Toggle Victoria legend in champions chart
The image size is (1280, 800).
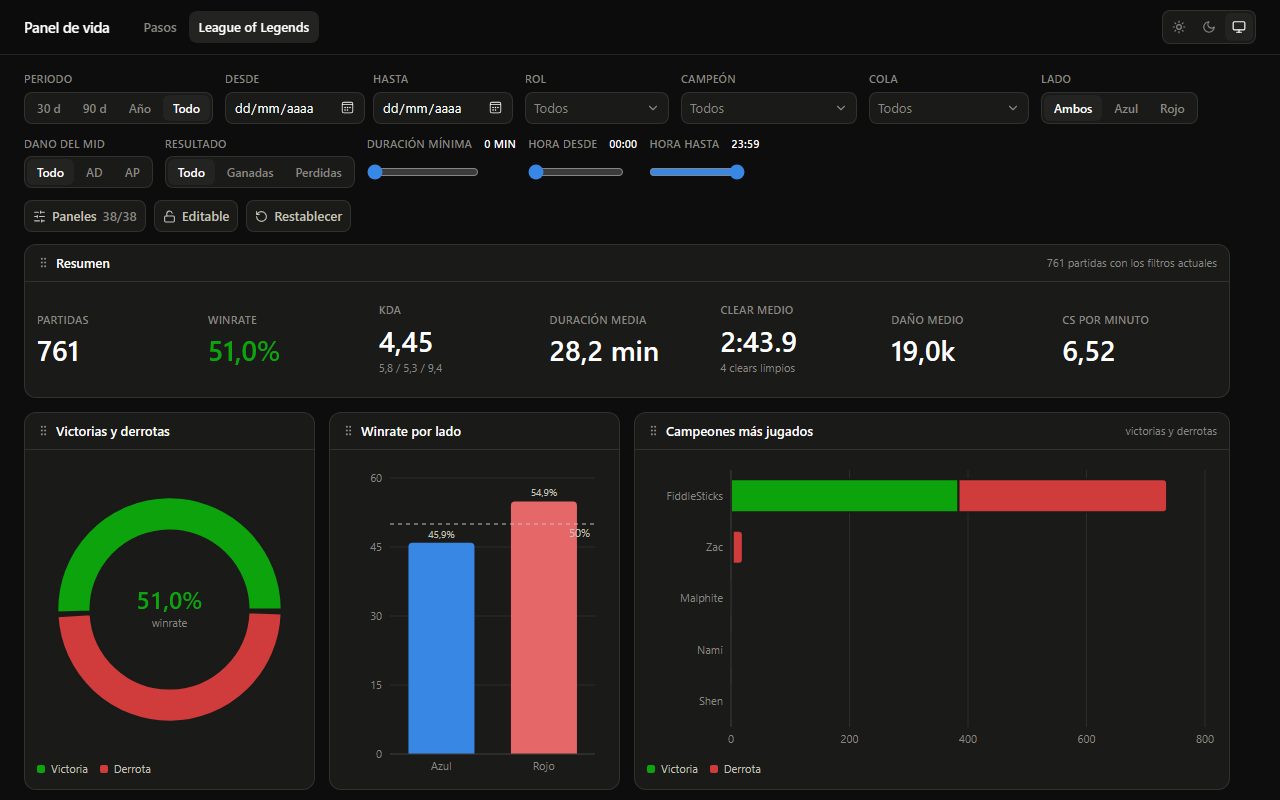point(672,769)
